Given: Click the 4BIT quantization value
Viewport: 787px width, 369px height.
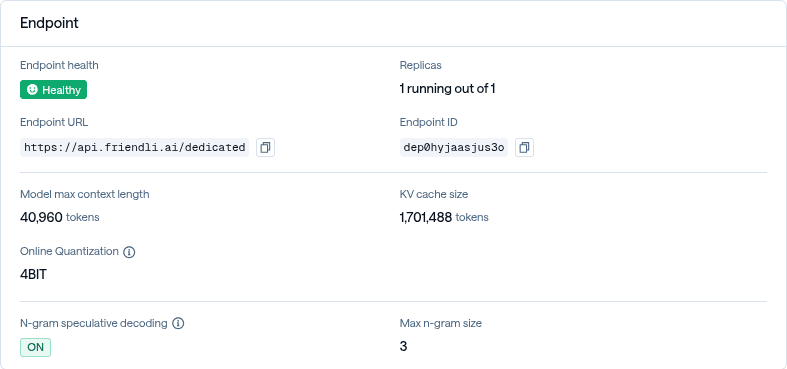Looking at the screenshot, I should coord(33,275).
